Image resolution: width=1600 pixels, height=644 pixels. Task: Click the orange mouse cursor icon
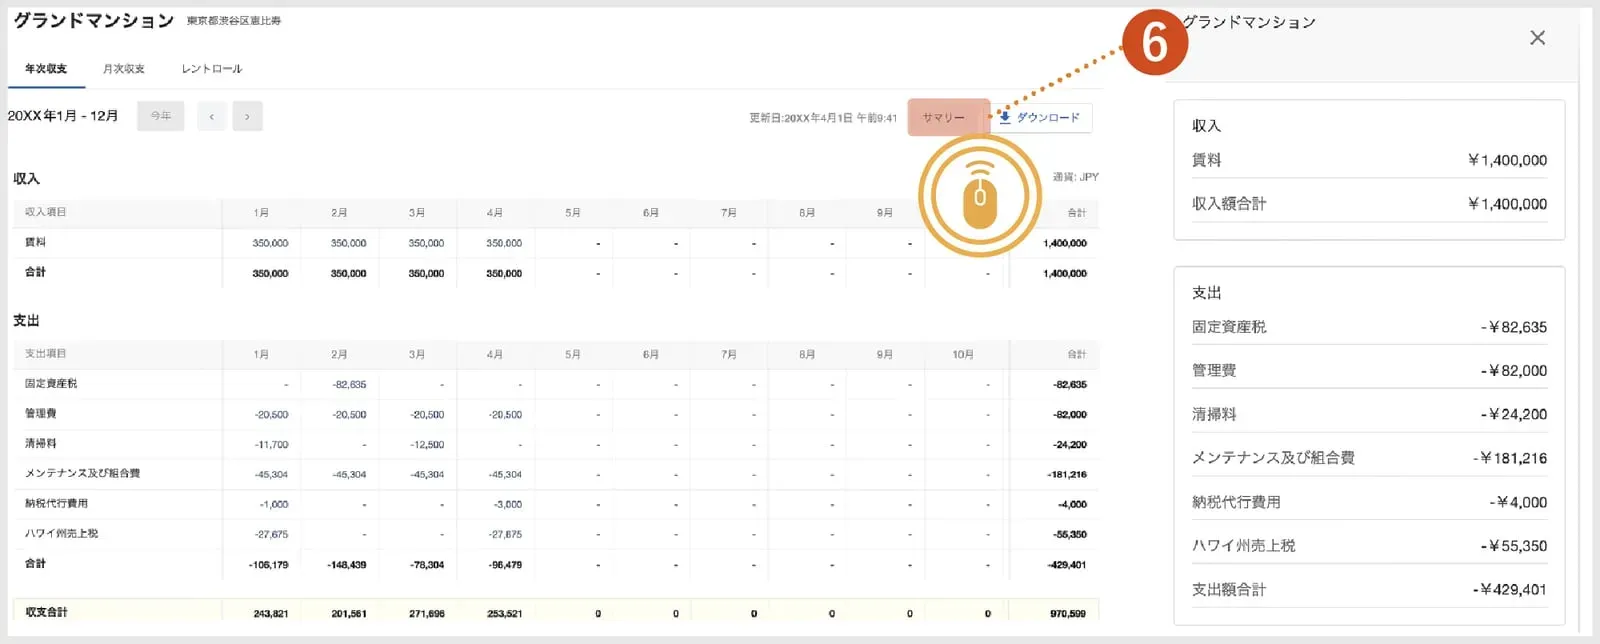[980, 196]
